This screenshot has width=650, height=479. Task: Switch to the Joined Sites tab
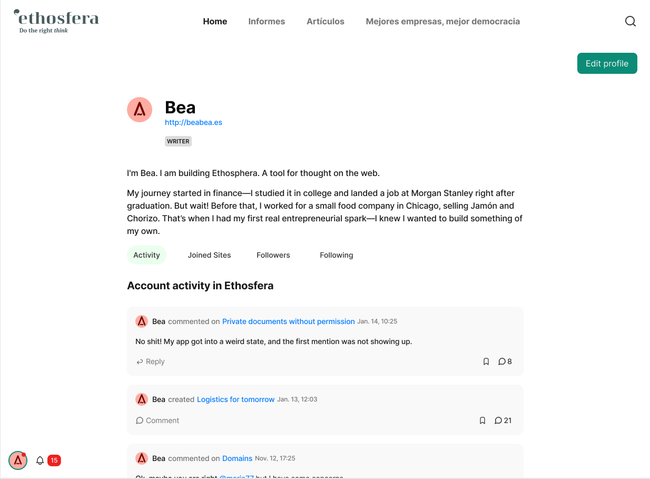[209, 255]
